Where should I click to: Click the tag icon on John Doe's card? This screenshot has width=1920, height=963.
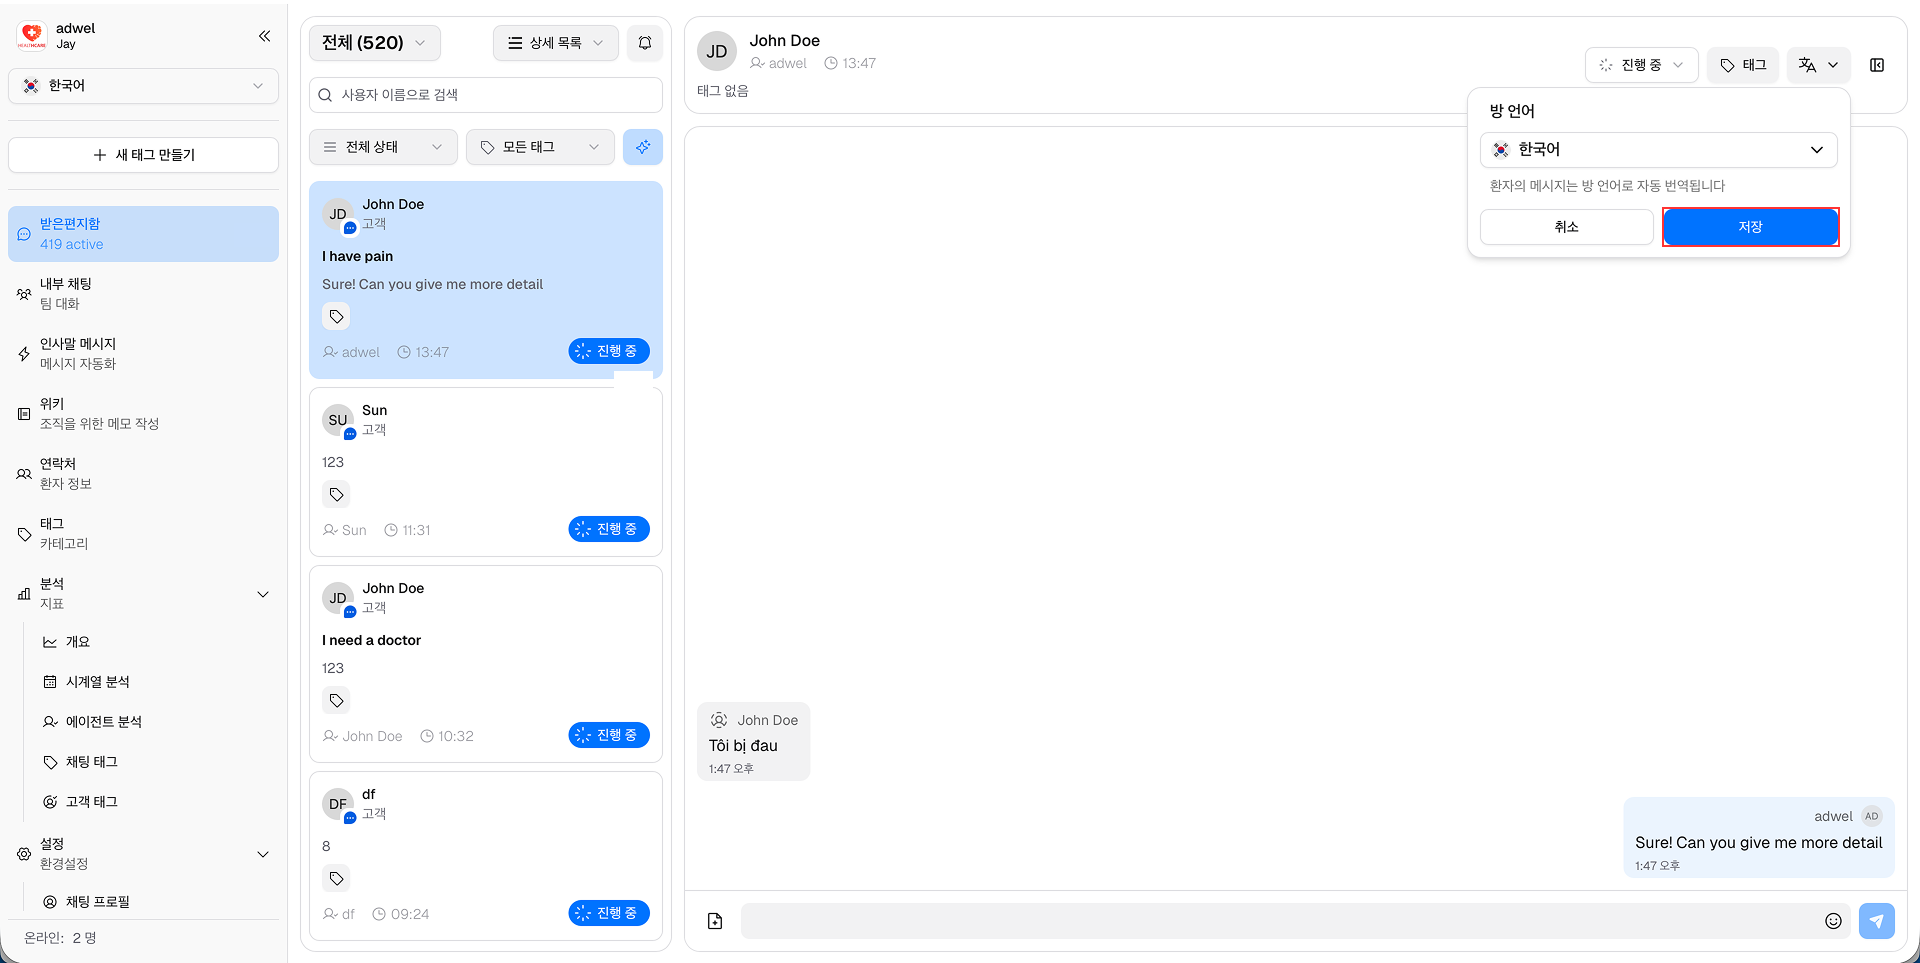point(336,316)
